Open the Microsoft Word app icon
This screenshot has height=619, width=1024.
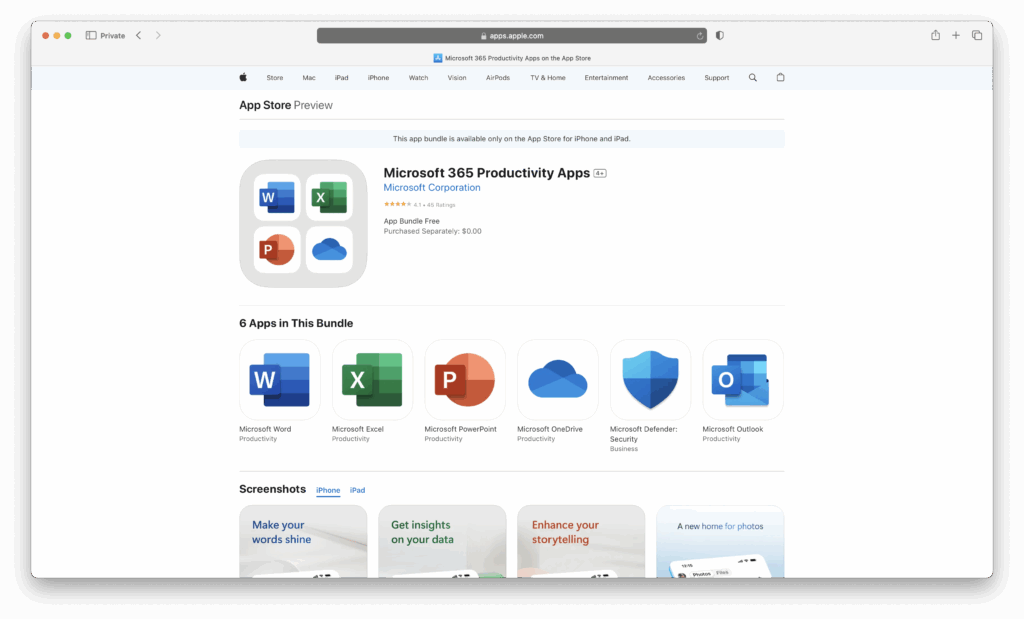click(x=279, y=380)
